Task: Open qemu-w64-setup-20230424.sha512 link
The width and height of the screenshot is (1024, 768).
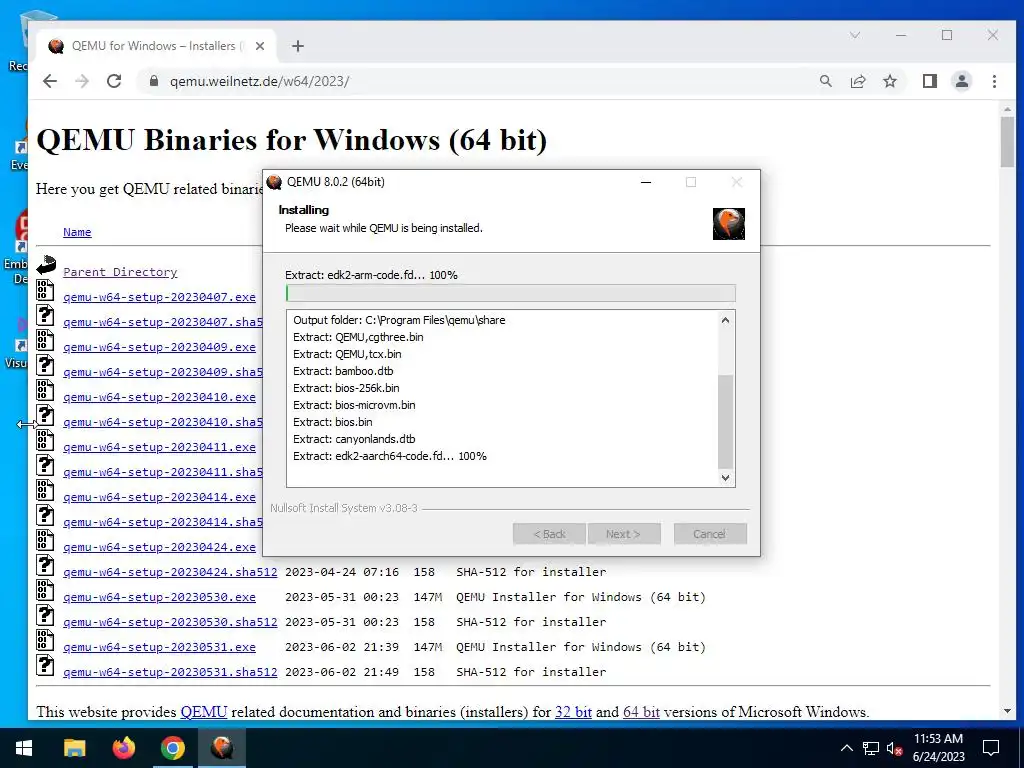Action: pos(170,572)
